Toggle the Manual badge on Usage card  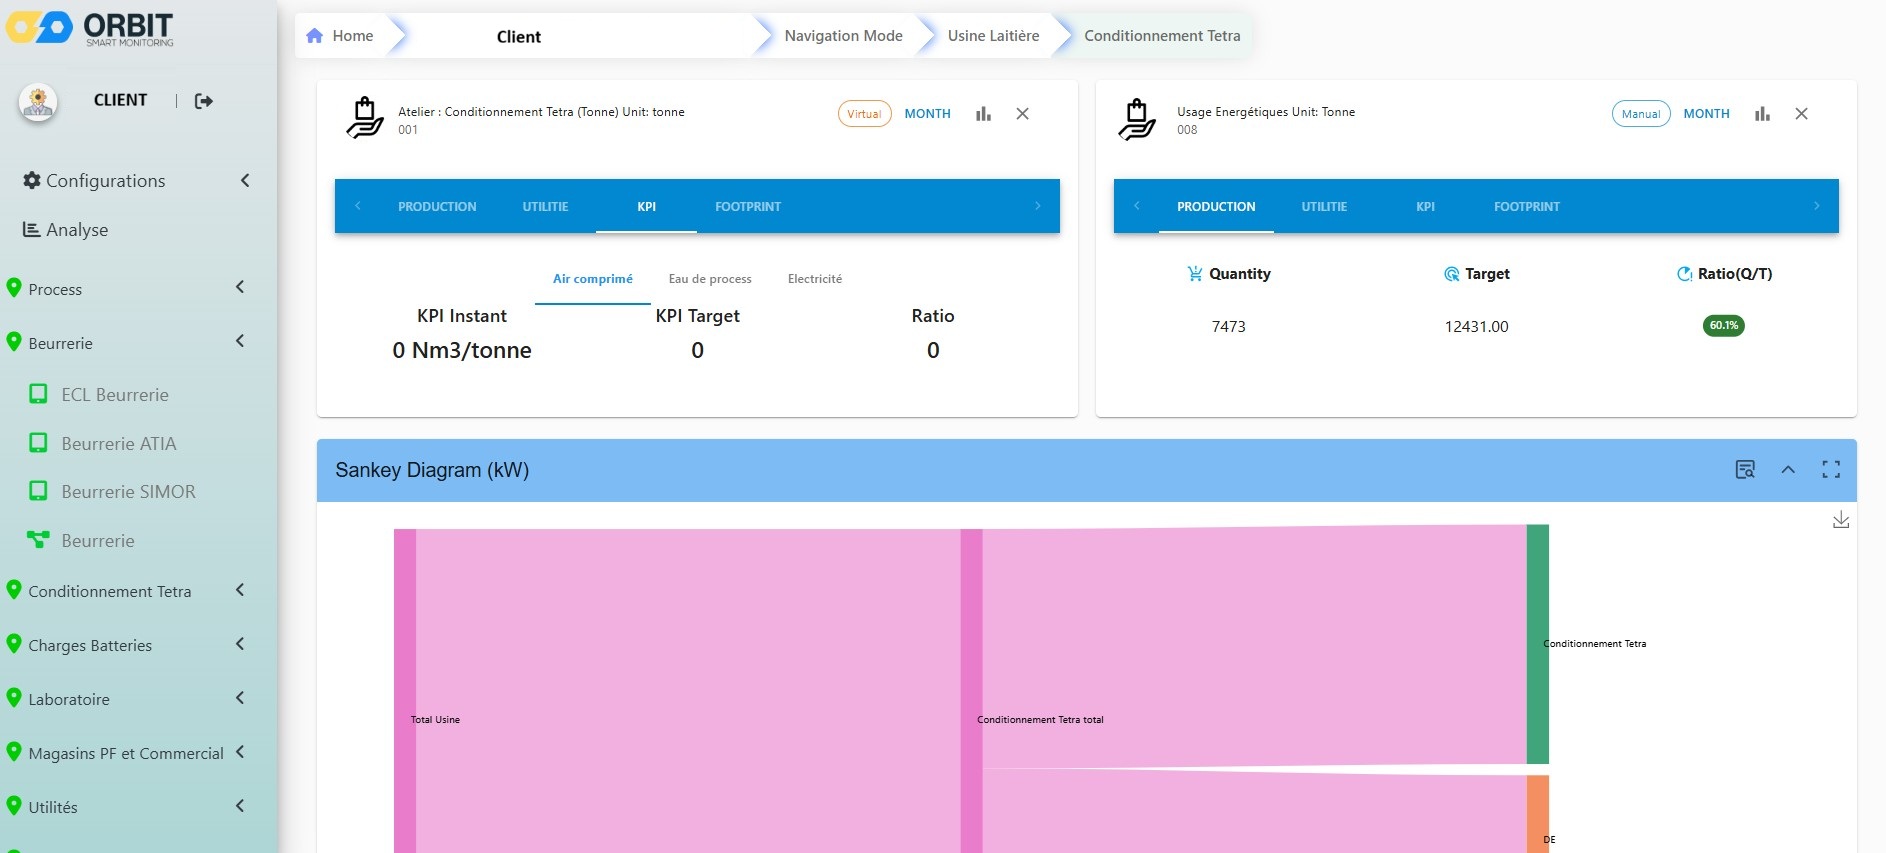(x=1640, y=114)
